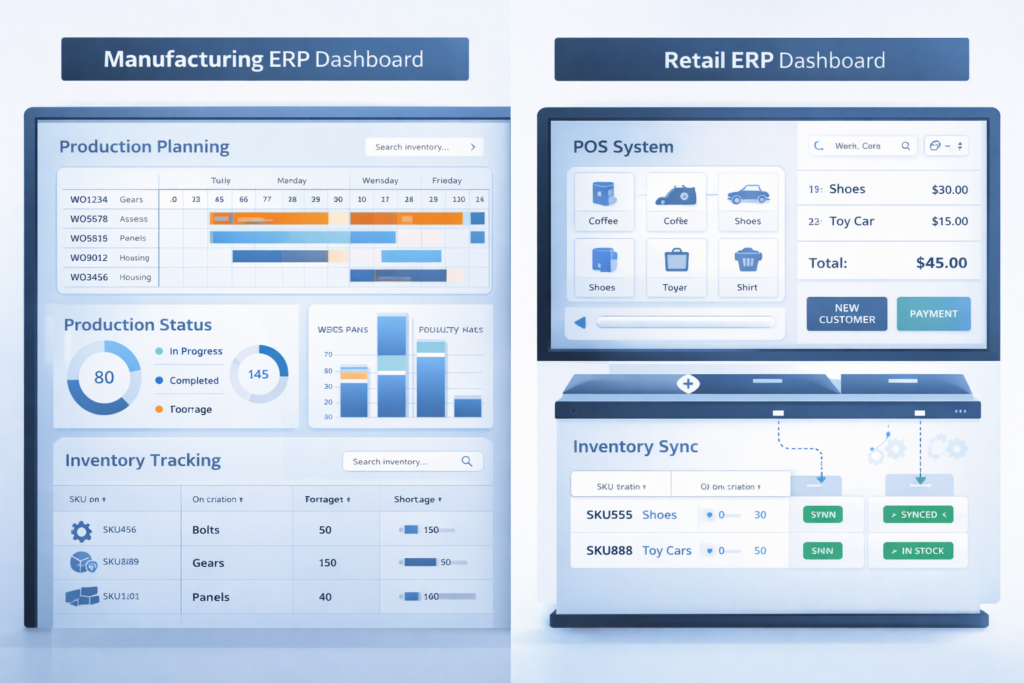Open the dropdown beside the POS search
The width and height of the screenshot is (1024, 683).
[x=946, y=146]
